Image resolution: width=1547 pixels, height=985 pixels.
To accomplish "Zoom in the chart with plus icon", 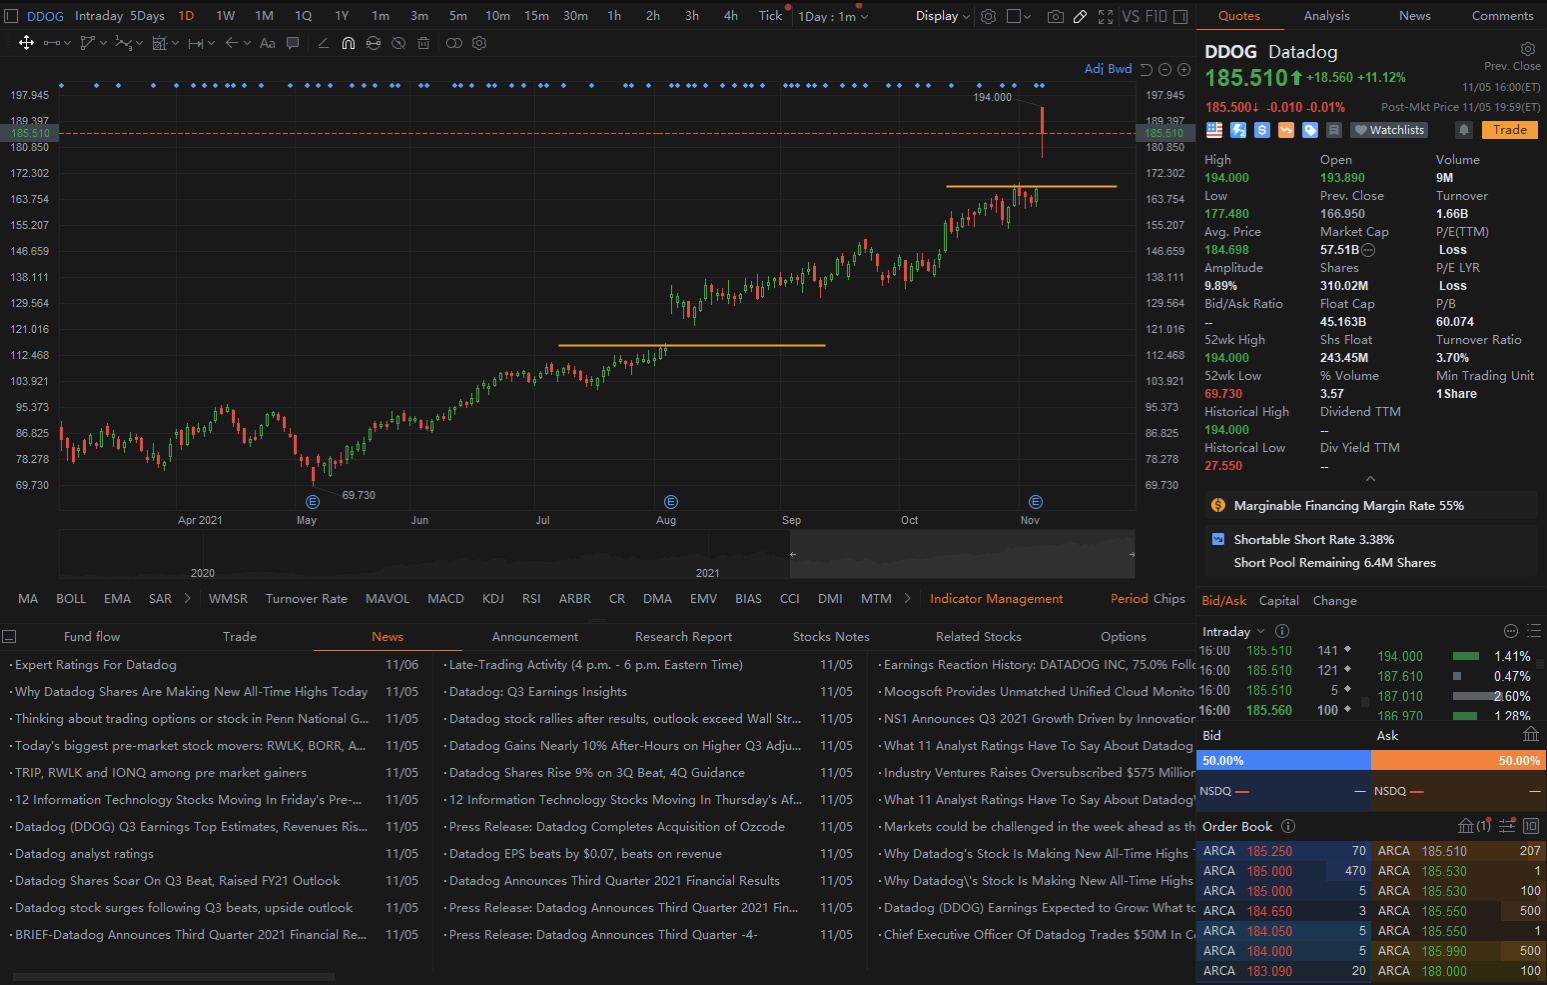I will click(1184, 69).
